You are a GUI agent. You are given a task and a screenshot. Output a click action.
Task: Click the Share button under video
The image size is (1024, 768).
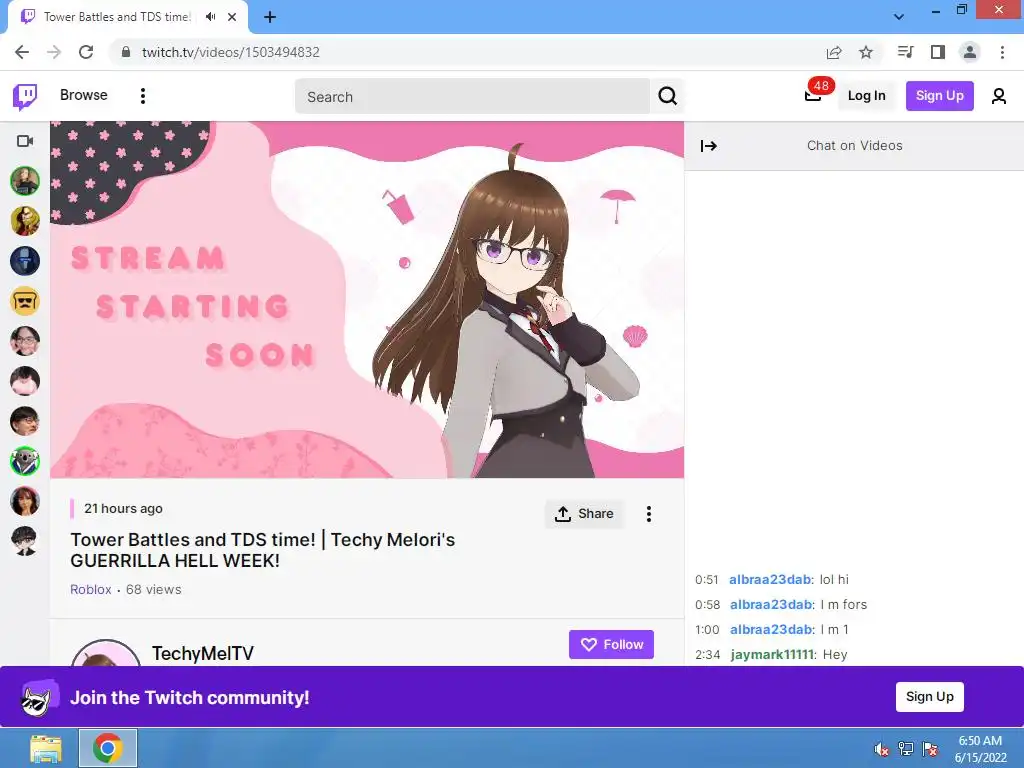point(584,514)
